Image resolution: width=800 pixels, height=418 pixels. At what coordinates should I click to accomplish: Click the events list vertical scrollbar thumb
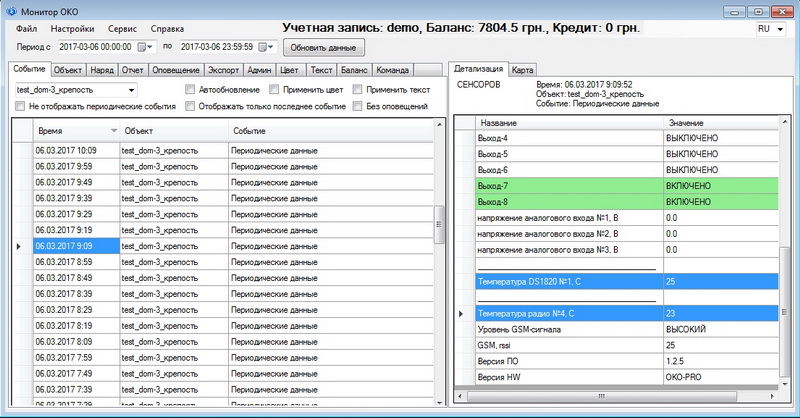[439, 224]
